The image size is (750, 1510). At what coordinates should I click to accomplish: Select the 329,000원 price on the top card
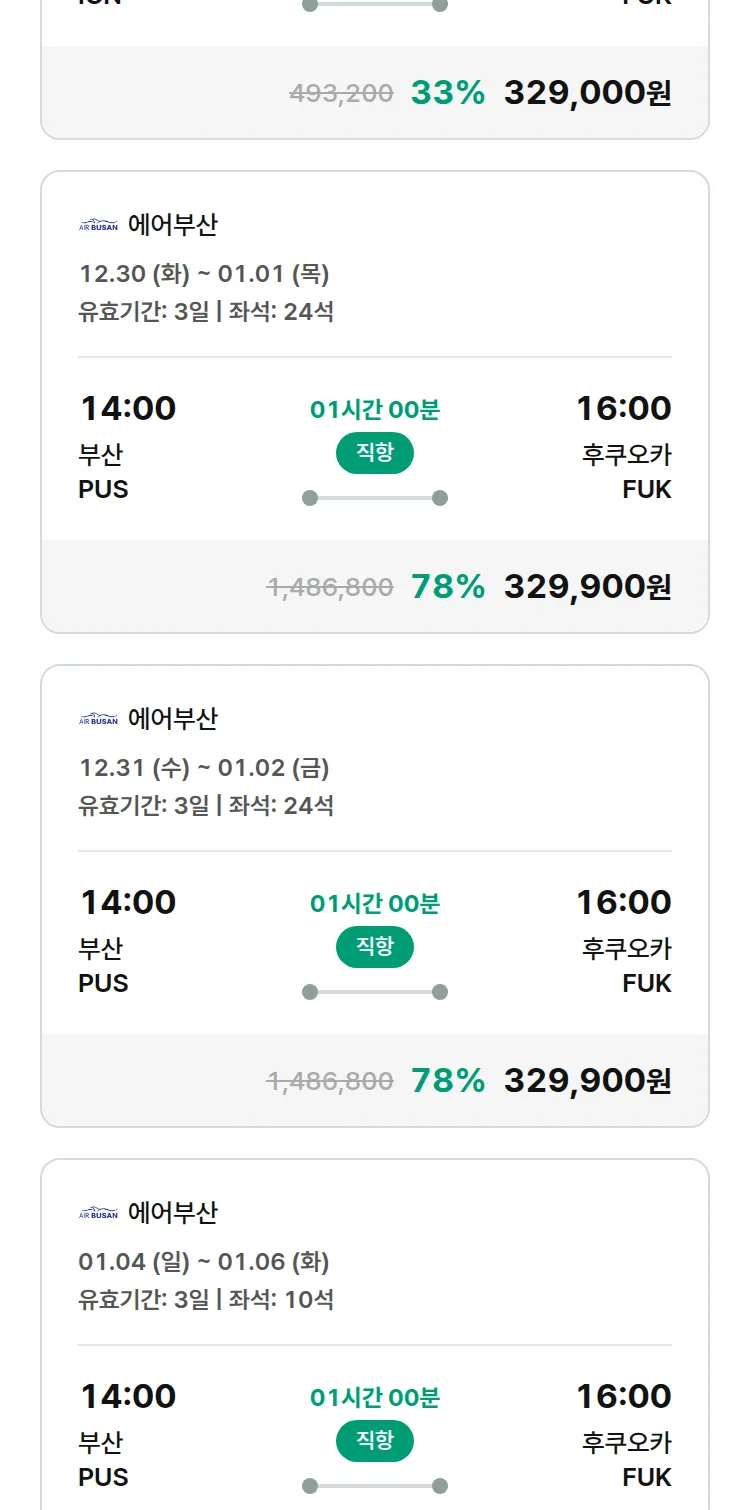587,93
